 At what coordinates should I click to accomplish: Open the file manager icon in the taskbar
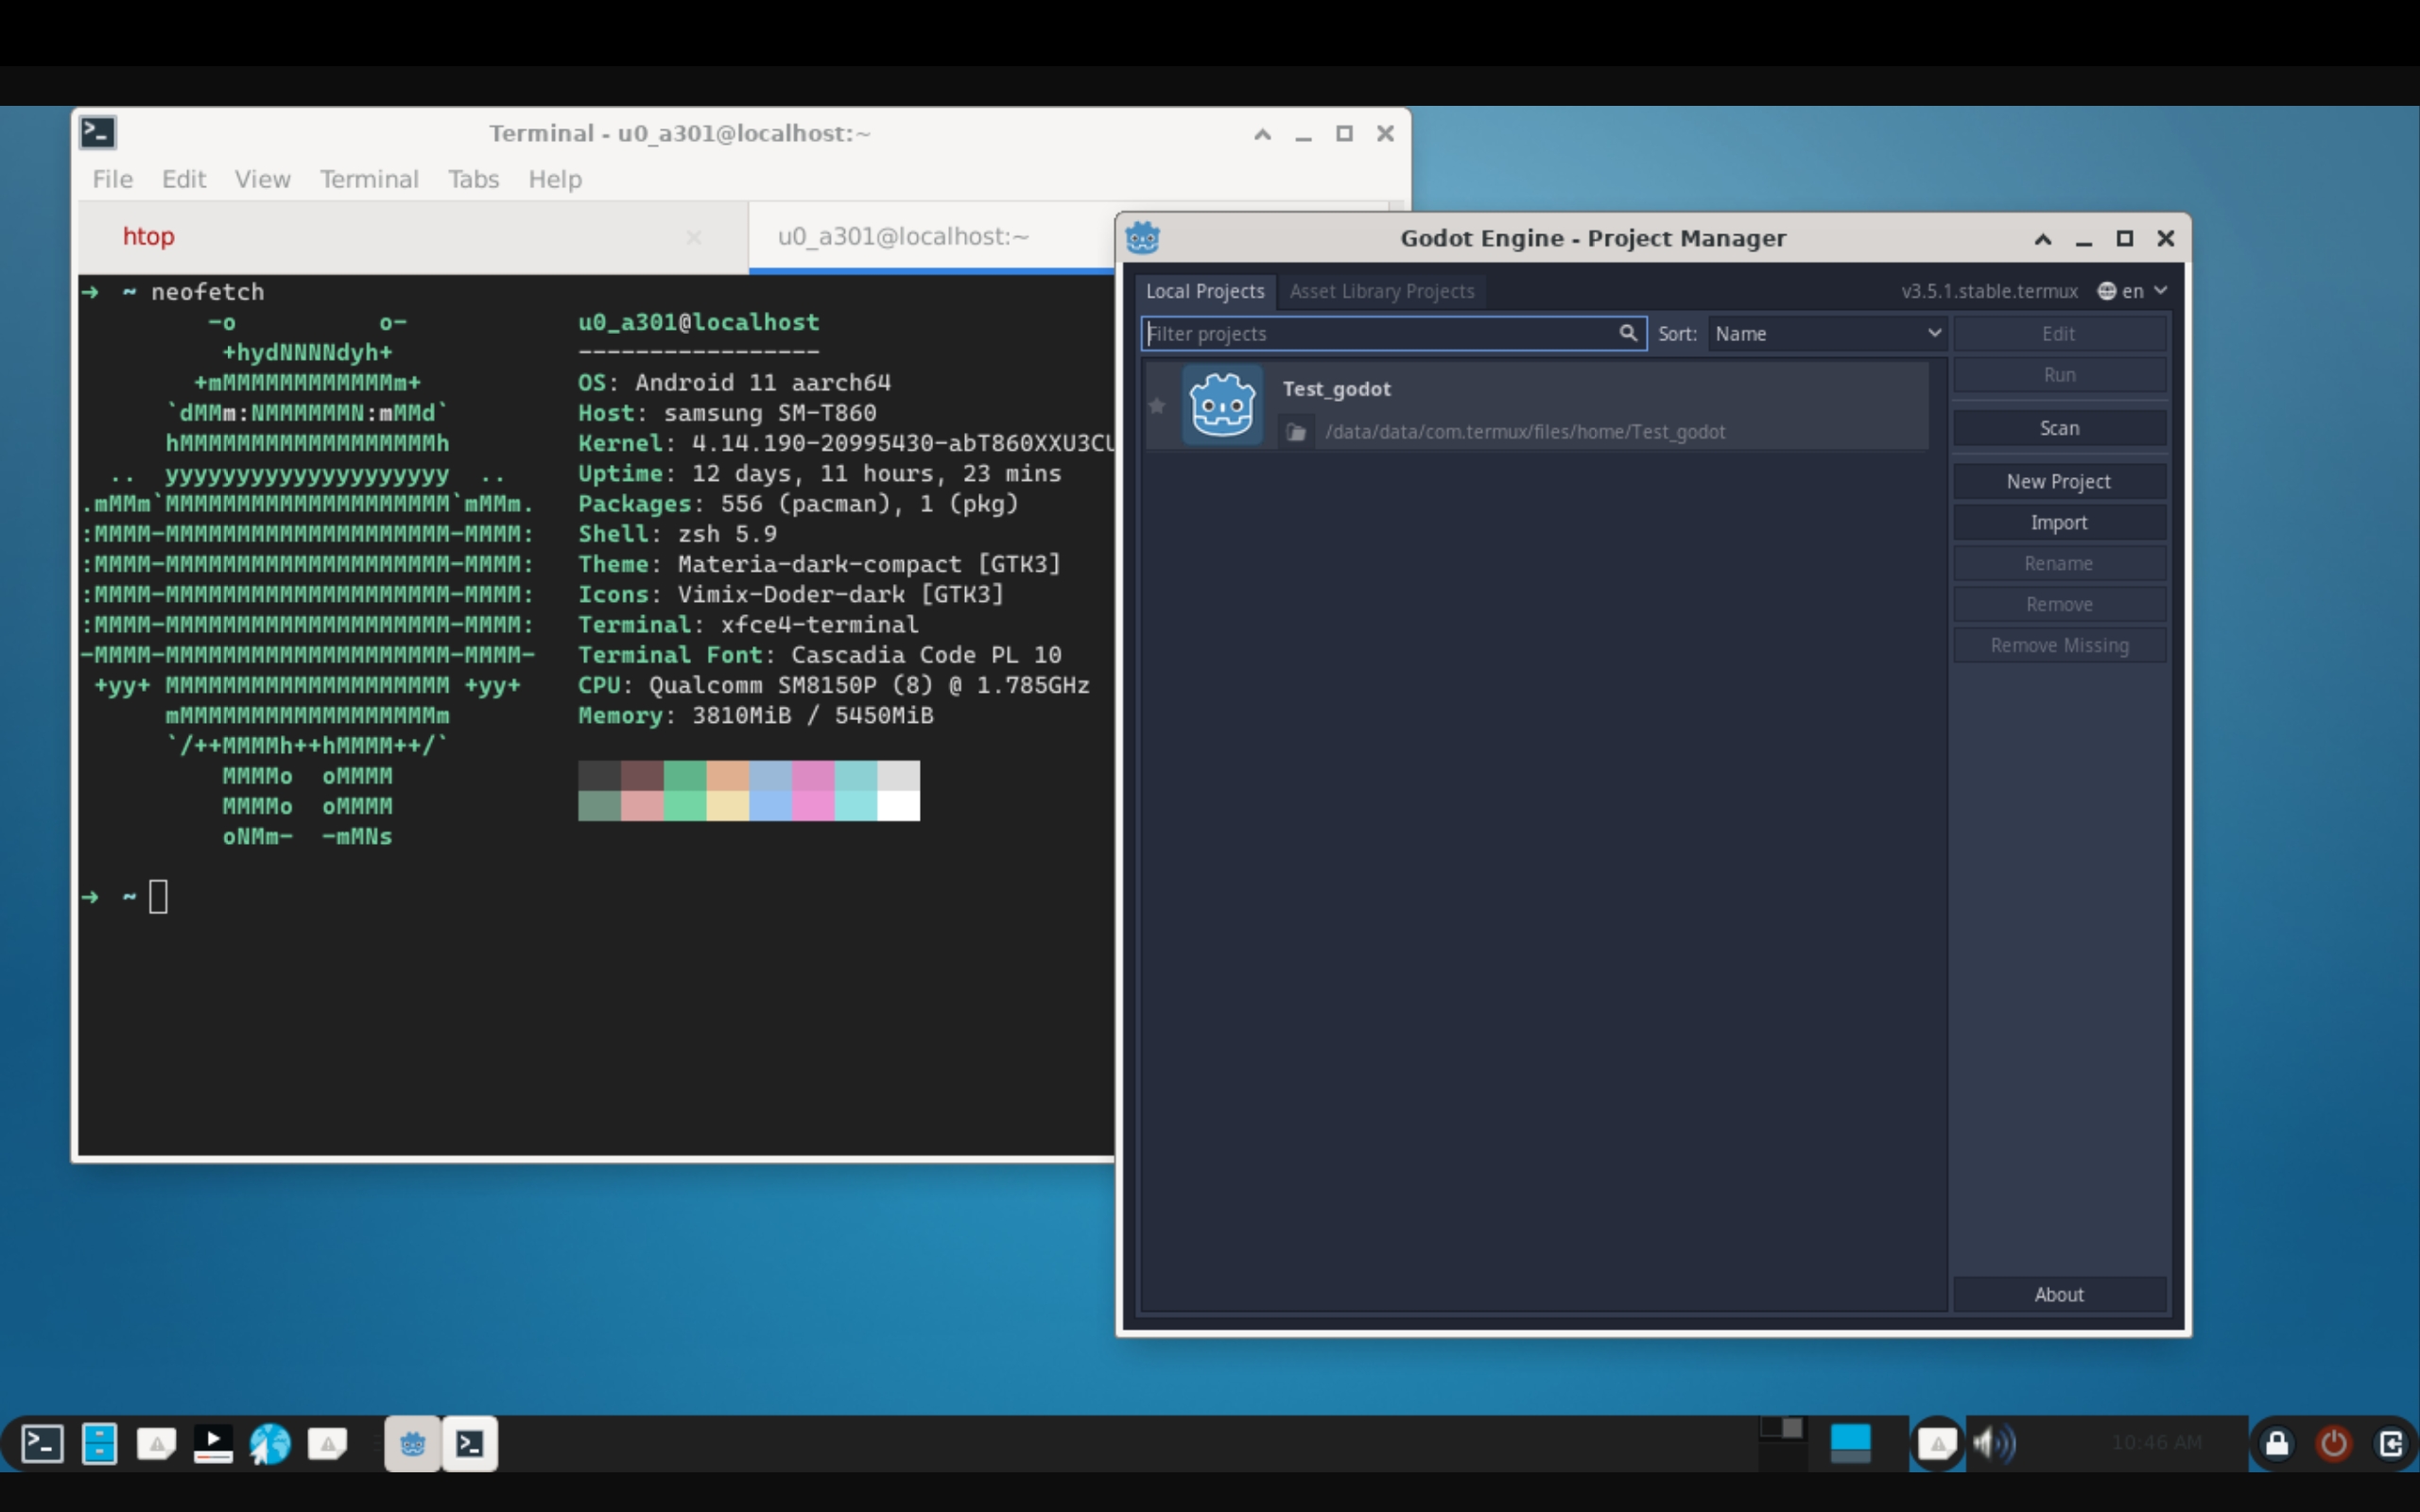click(x=100, y=1443)
